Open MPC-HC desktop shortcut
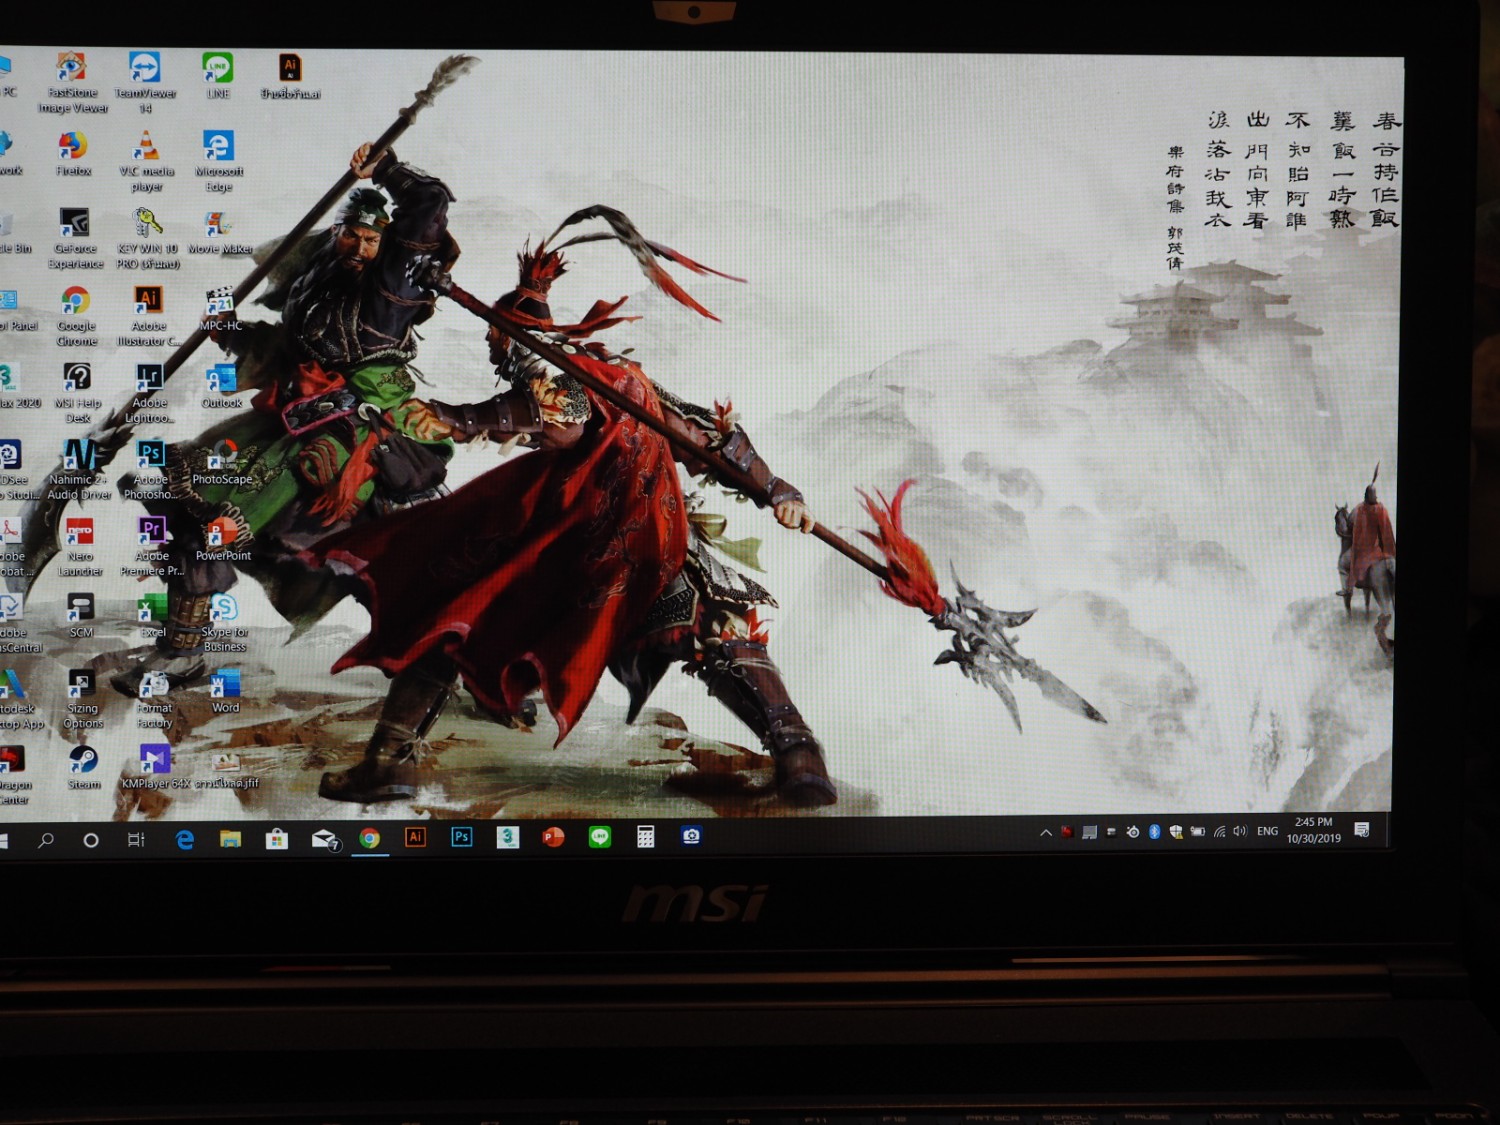1500x1125 pixels. [x=221, y=308]
